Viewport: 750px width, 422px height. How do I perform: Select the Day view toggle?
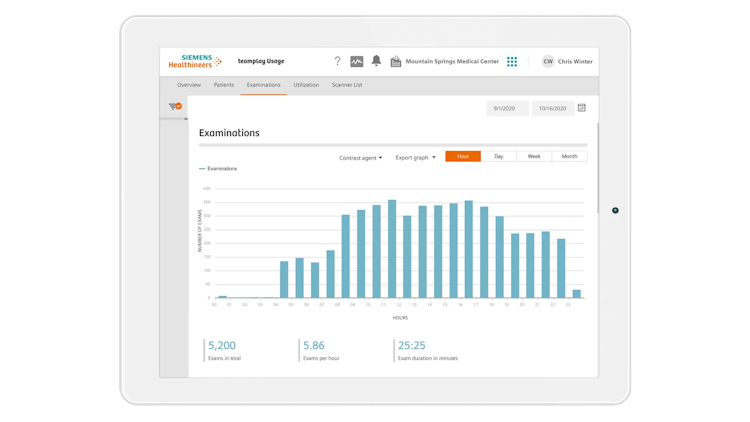click(498, 156)
